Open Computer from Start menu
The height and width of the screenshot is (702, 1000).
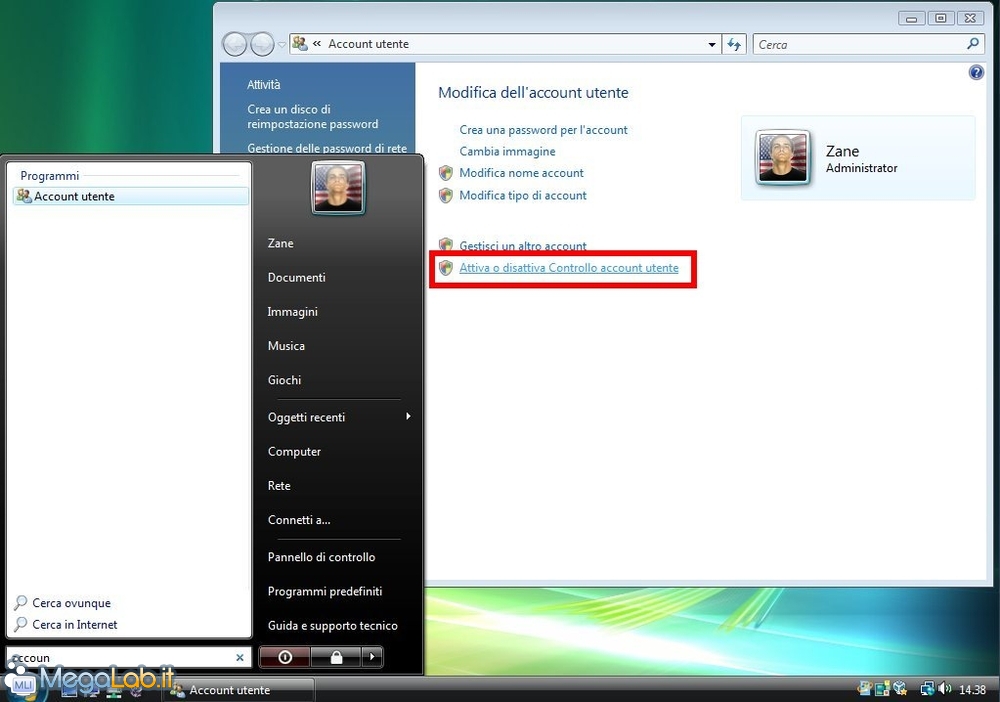click(x=294, y=451)
